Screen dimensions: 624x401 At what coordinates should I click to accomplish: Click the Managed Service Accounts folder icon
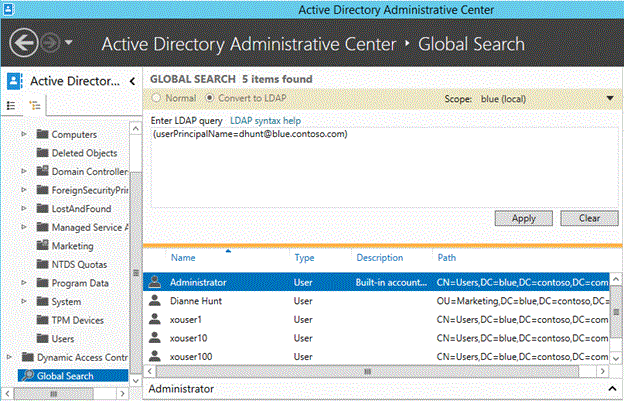click(42, 227)
